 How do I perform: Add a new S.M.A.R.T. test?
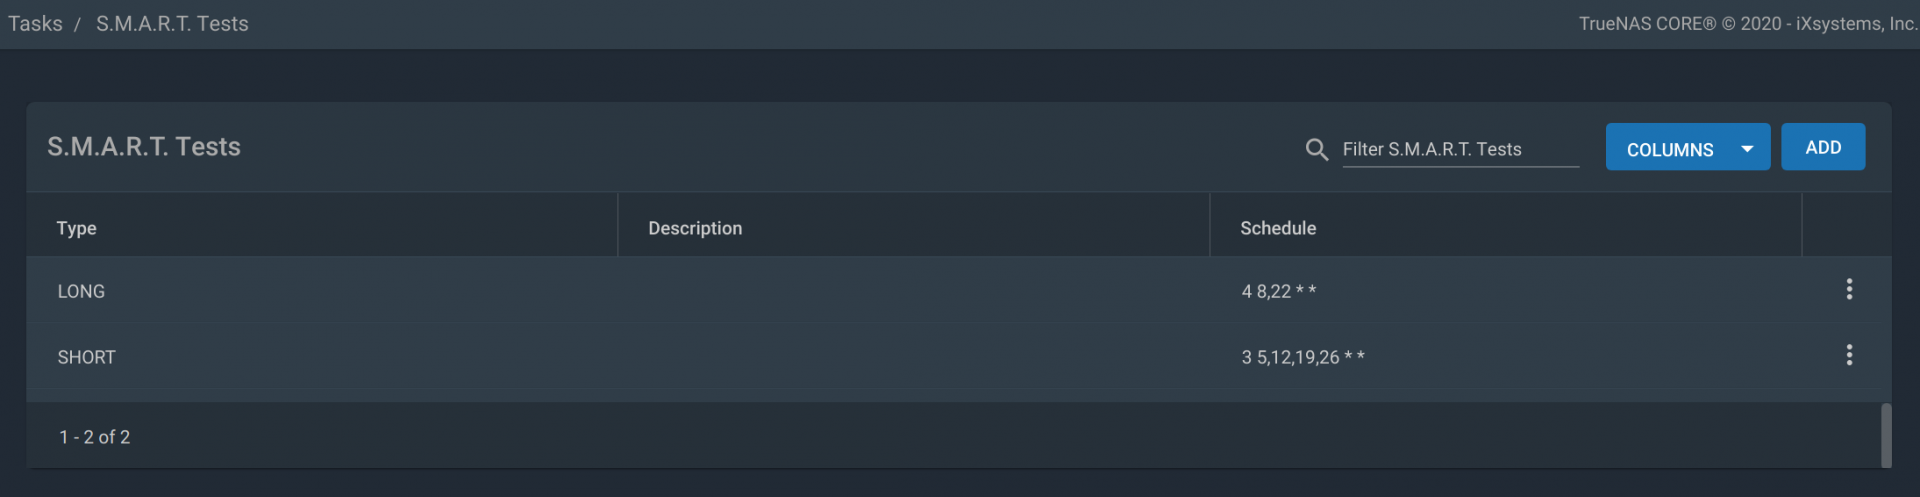click(x=1822, y=147)
